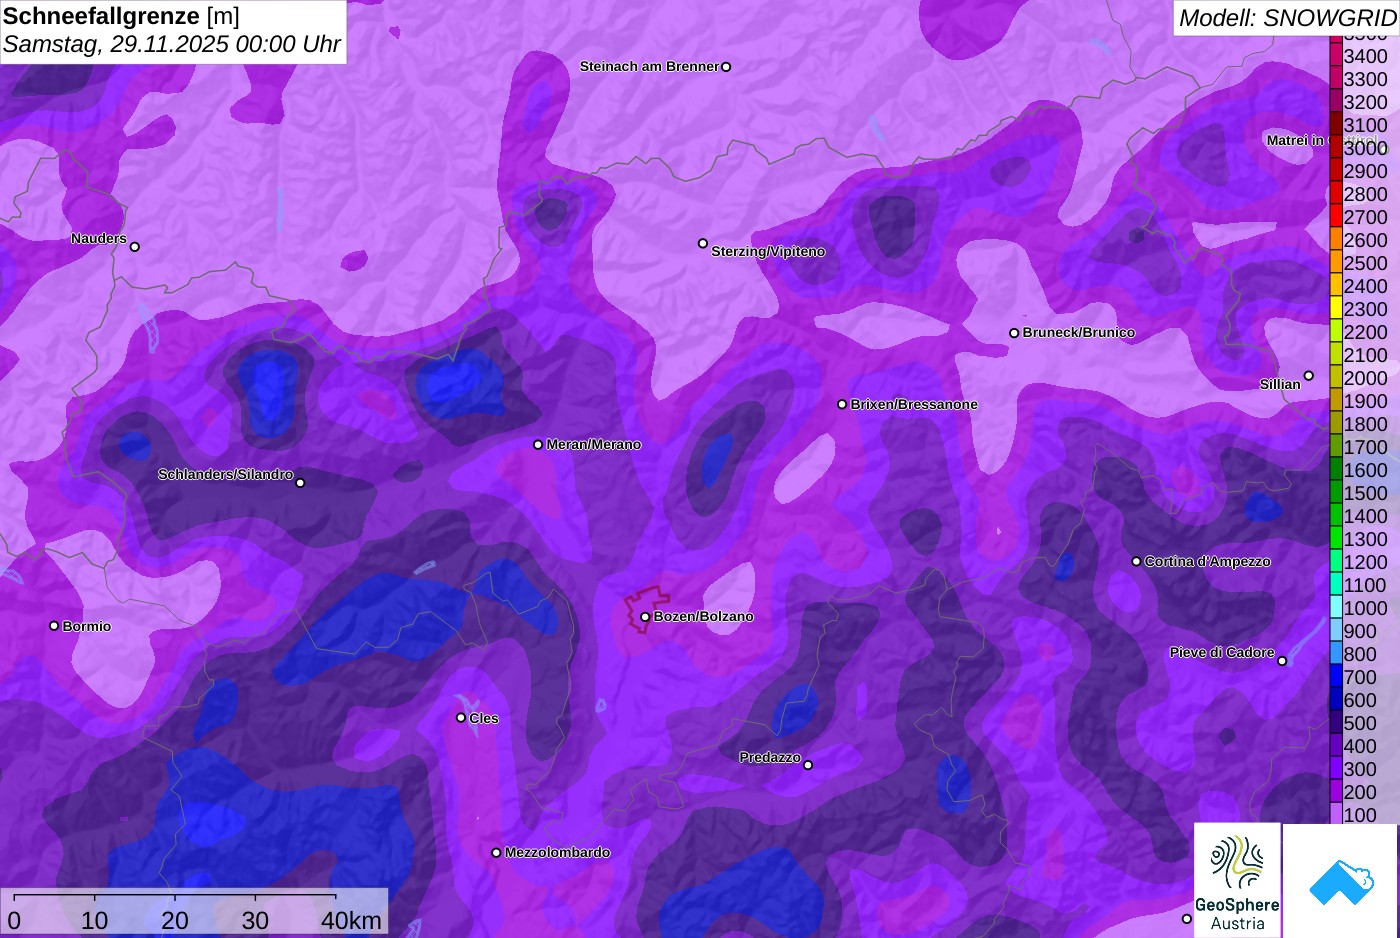Select the green 1500 legend swatch

pyautogui.click(x=1336, y=493)
